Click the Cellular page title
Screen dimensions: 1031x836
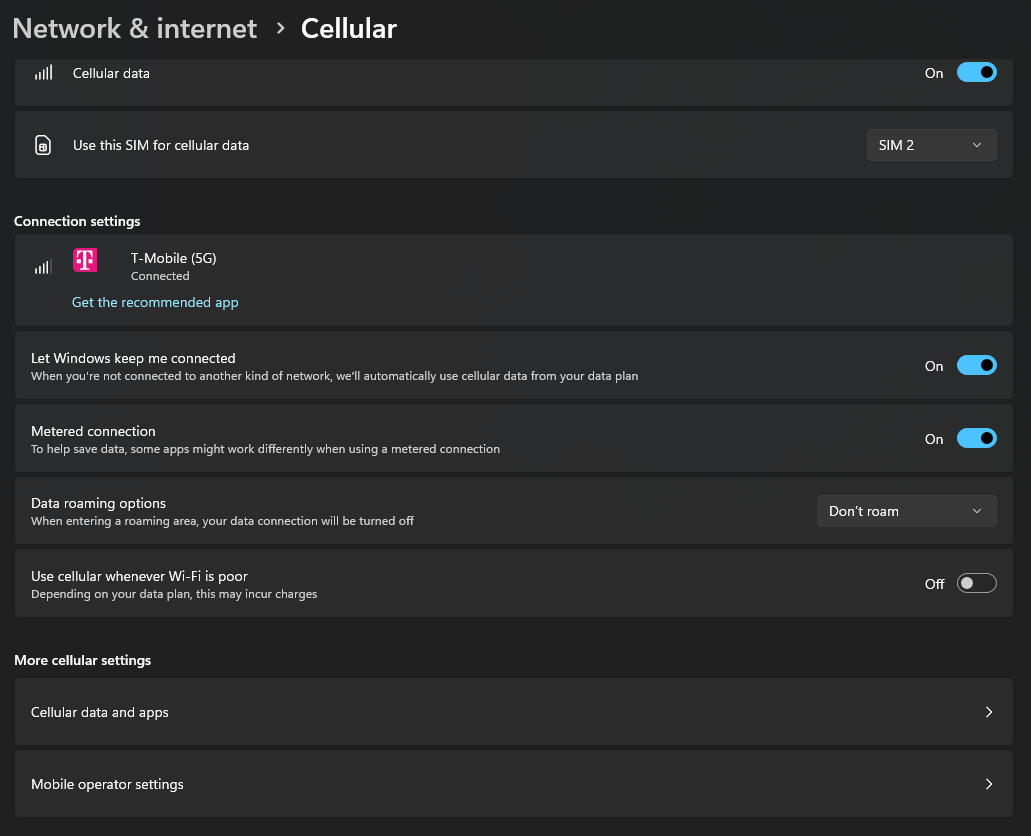click(x=349, y=29)
